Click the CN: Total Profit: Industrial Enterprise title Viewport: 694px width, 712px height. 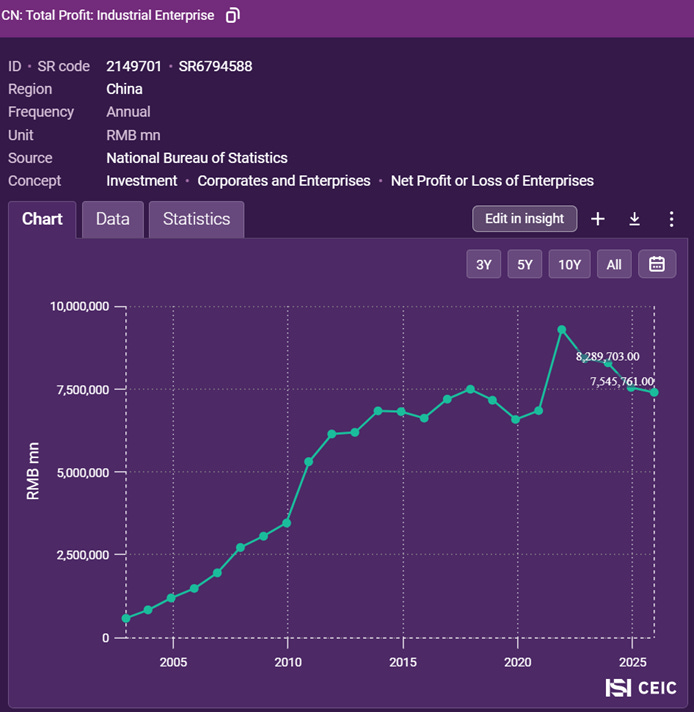[x=108, y=15]
